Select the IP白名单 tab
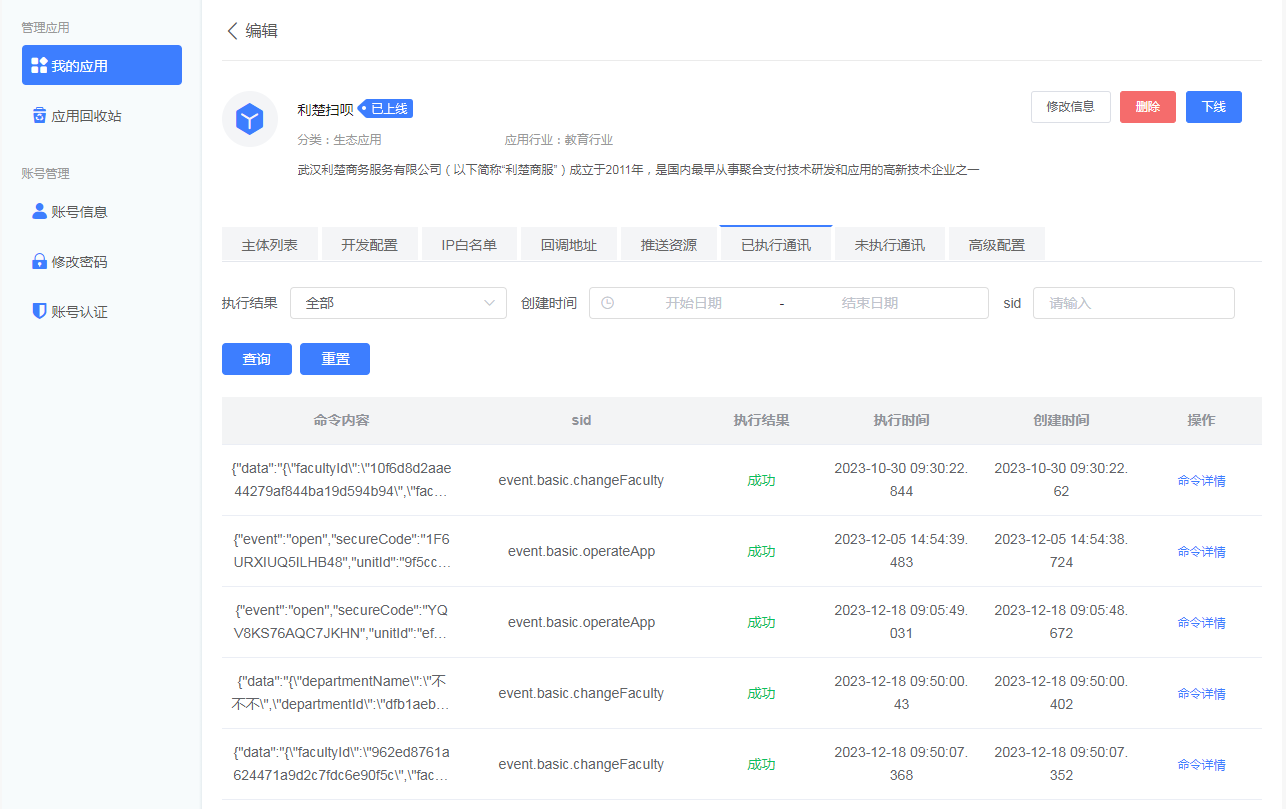Viewport: 1286px width, 809px height. (x=469, y=243)
